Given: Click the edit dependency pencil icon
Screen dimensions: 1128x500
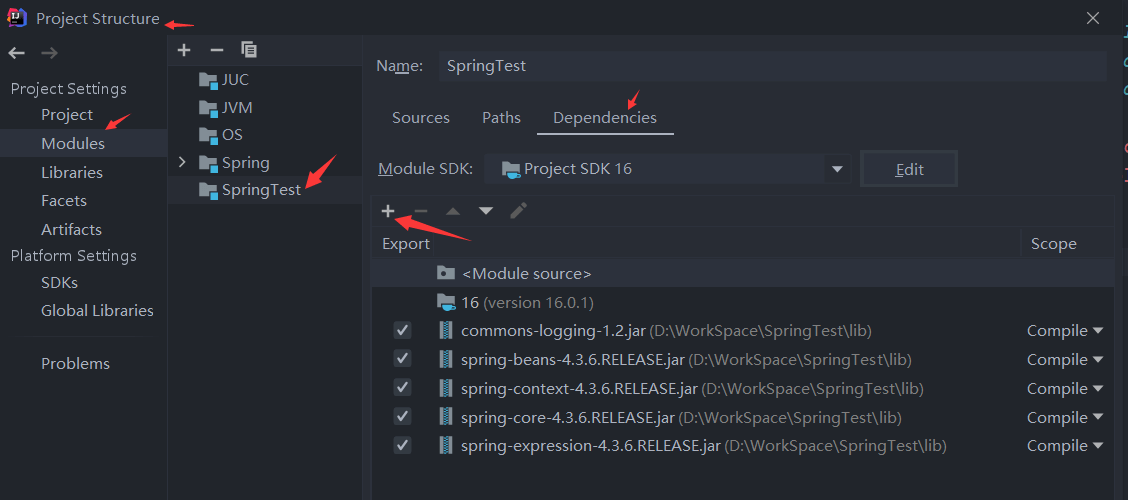Looking at the screenshot, I should coord(519,211).
